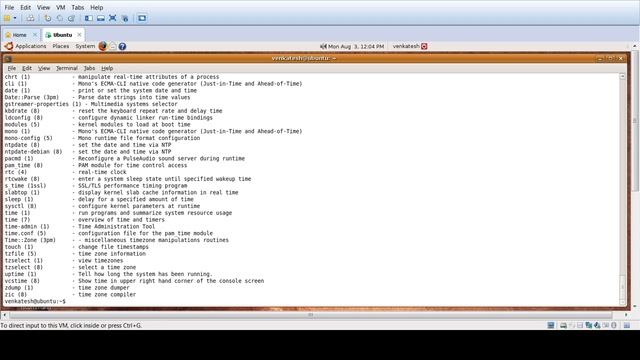The height and width of the screenshot is (360, 640).
Task: Launch Firefox from the Ubuntu panel
Action: click(102, 46)
